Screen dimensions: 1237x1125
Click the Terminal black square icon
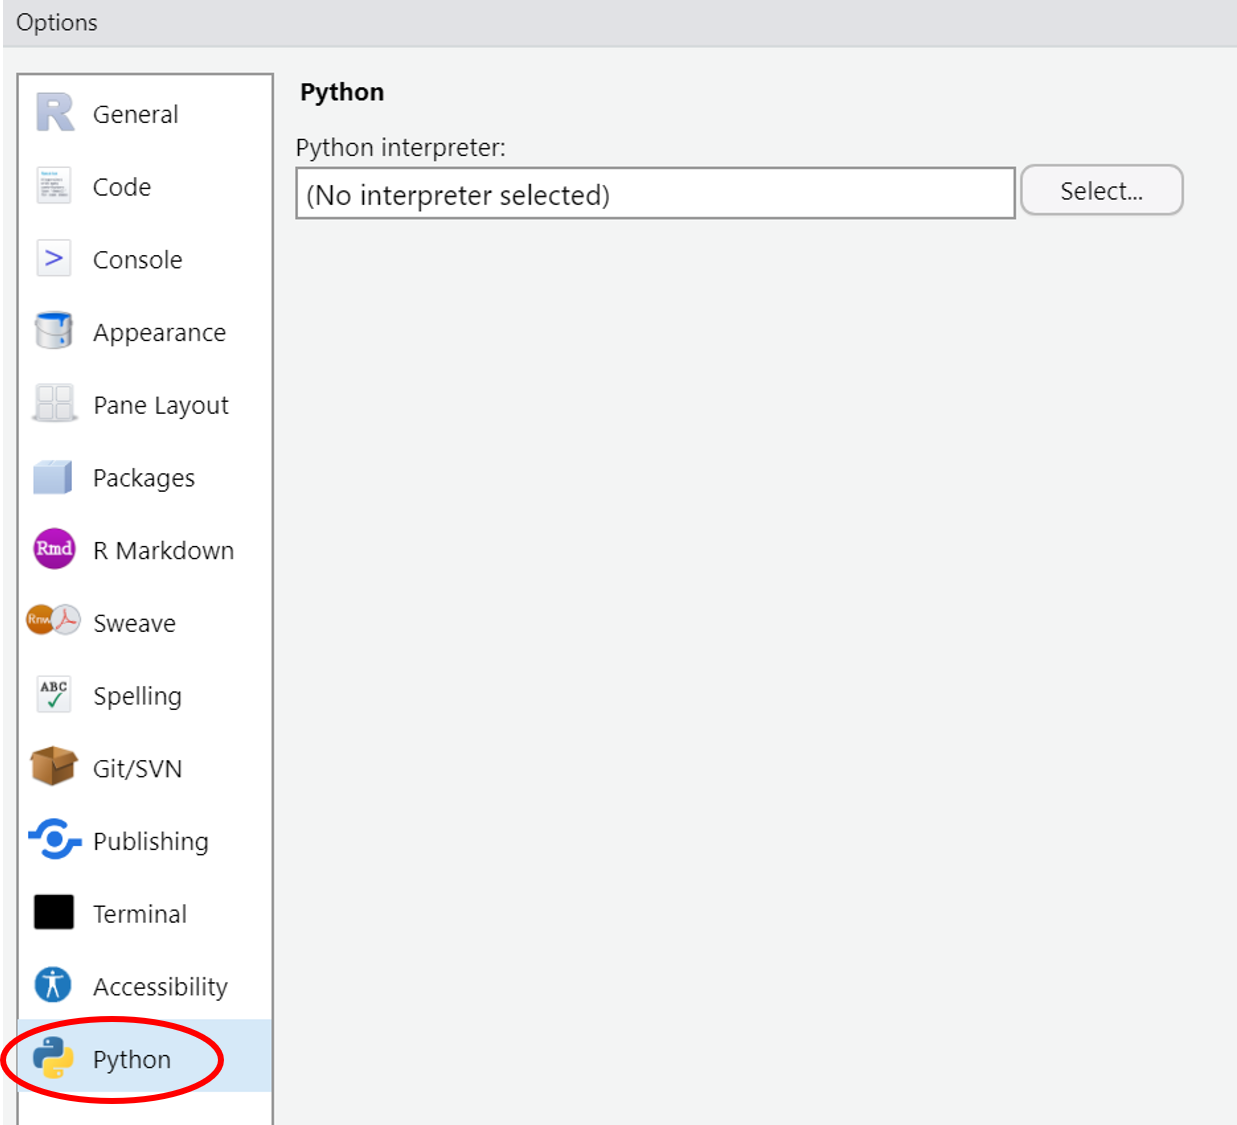(54, 912)
